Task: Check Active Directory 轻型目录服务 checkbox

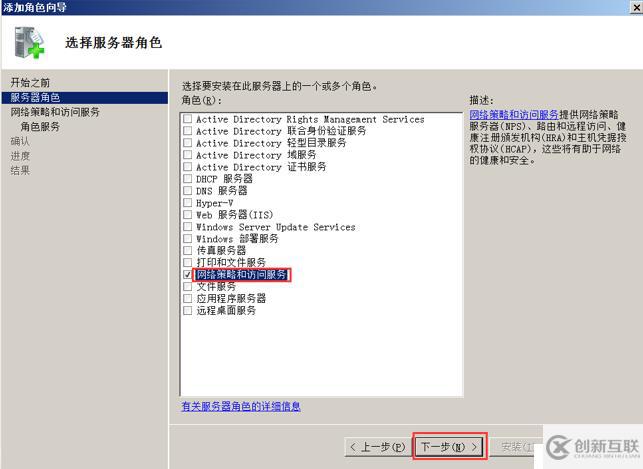Action: [x=187, y=143]
